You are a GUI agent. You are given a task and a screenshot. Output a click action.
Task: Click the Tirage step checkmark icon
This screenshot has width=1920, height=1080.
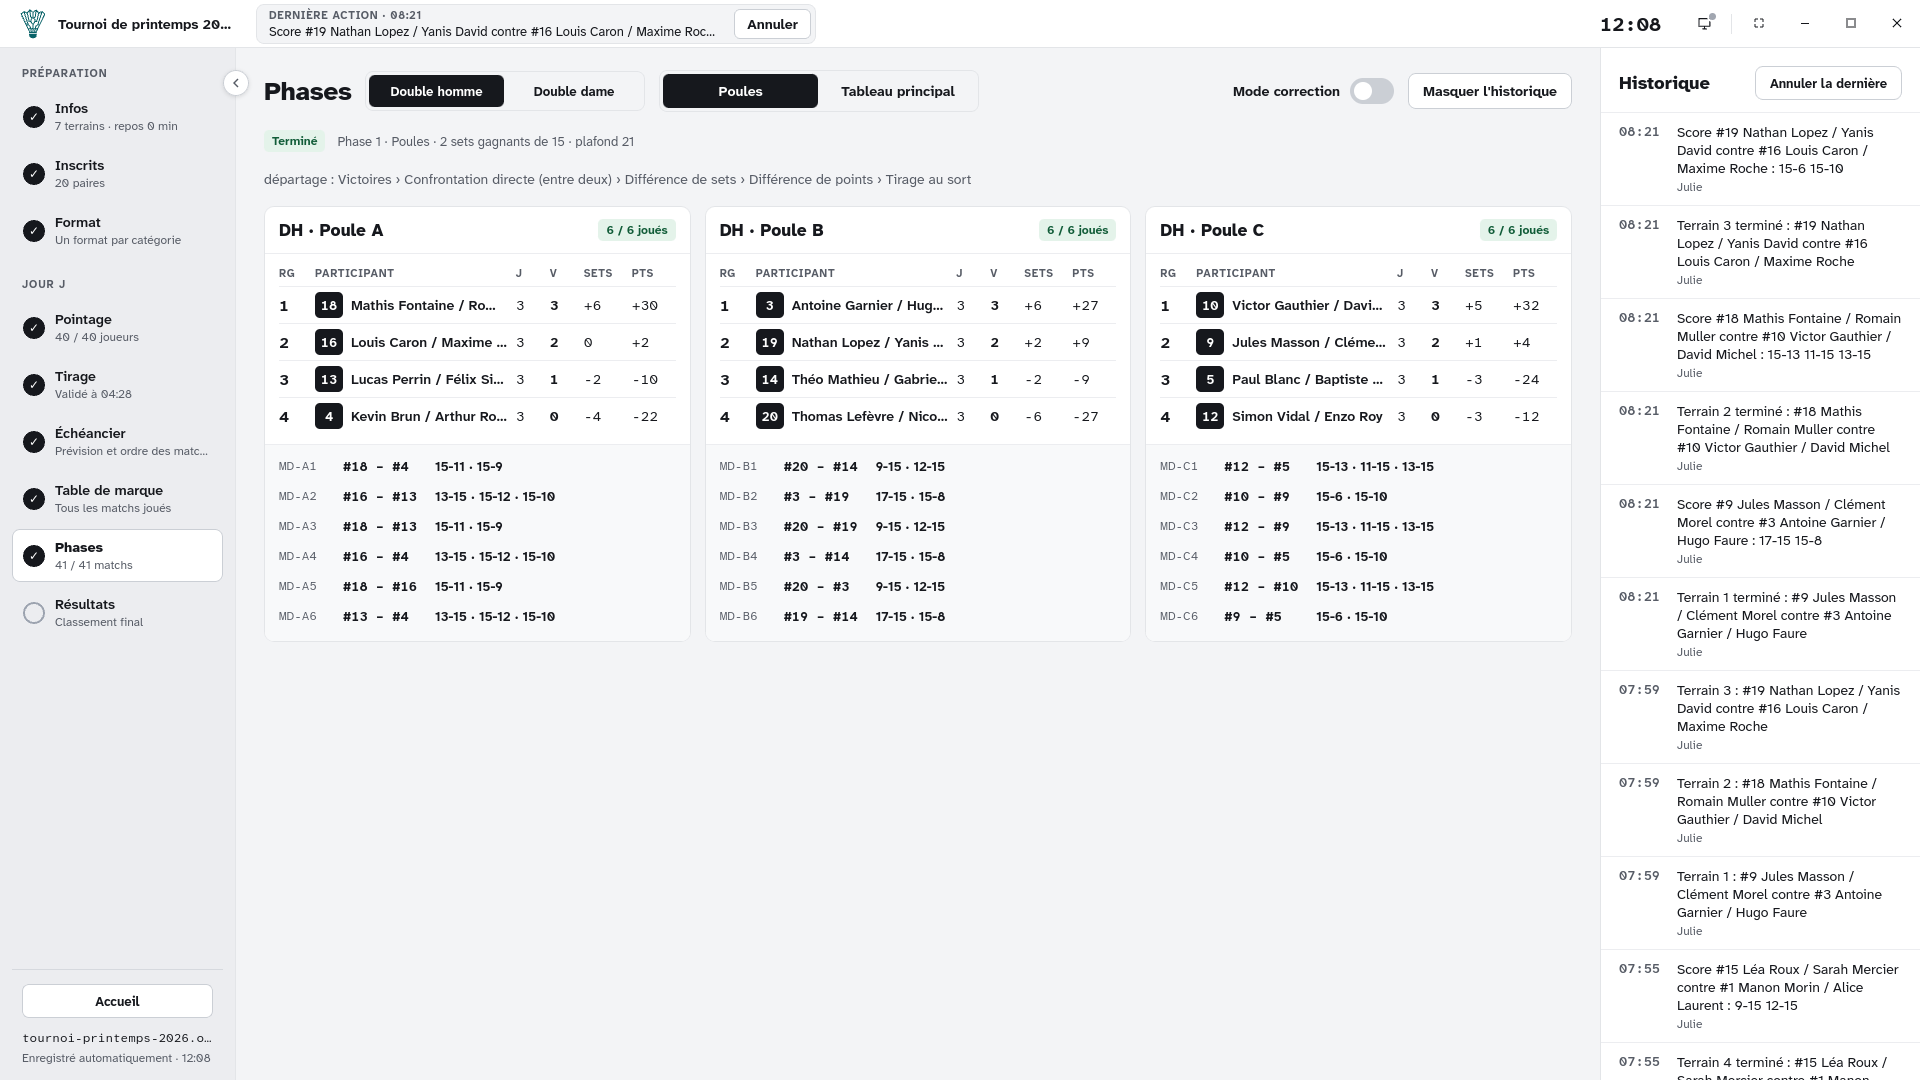pos(34,385)
